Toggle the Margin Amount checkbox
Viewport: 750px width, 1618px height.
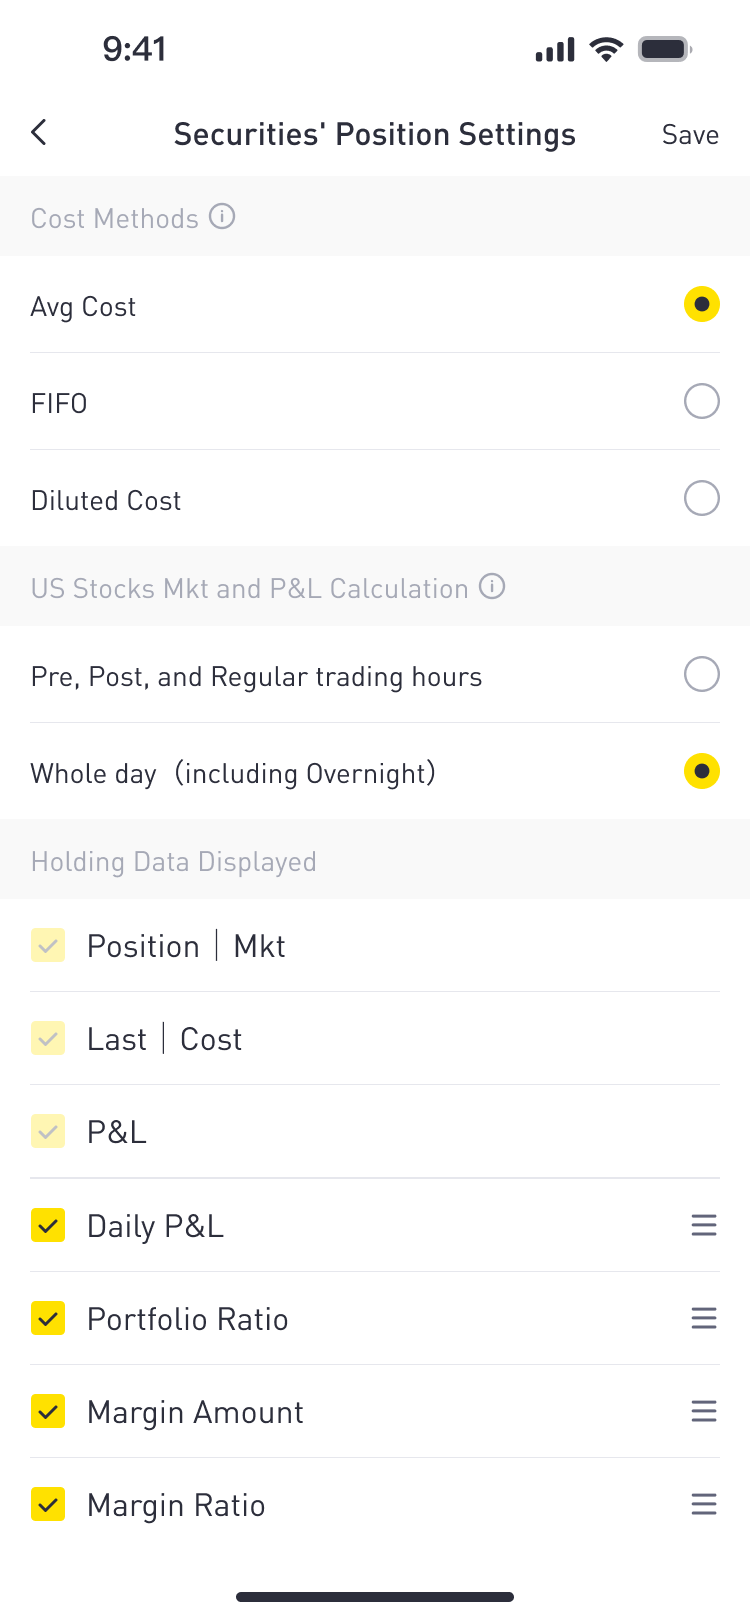tap(48, 1411)
